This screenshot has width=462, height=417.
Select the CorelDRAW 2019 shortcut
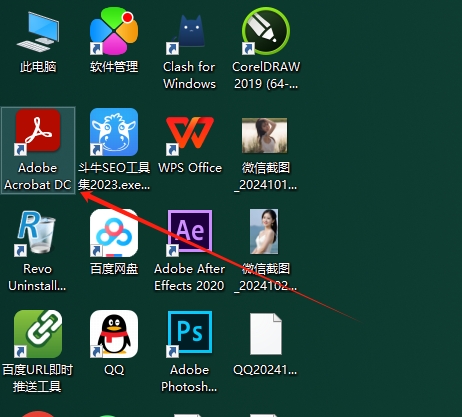266,31
